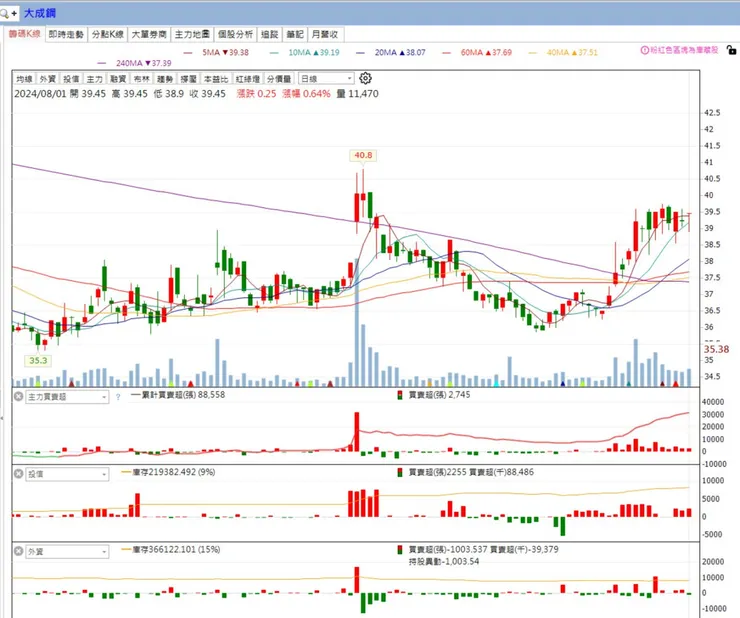Click the 粉紅色區塊為庫藏股 notice text
Image resolution: width=740 pixels, height=618 pixels.
pos(684,50)
